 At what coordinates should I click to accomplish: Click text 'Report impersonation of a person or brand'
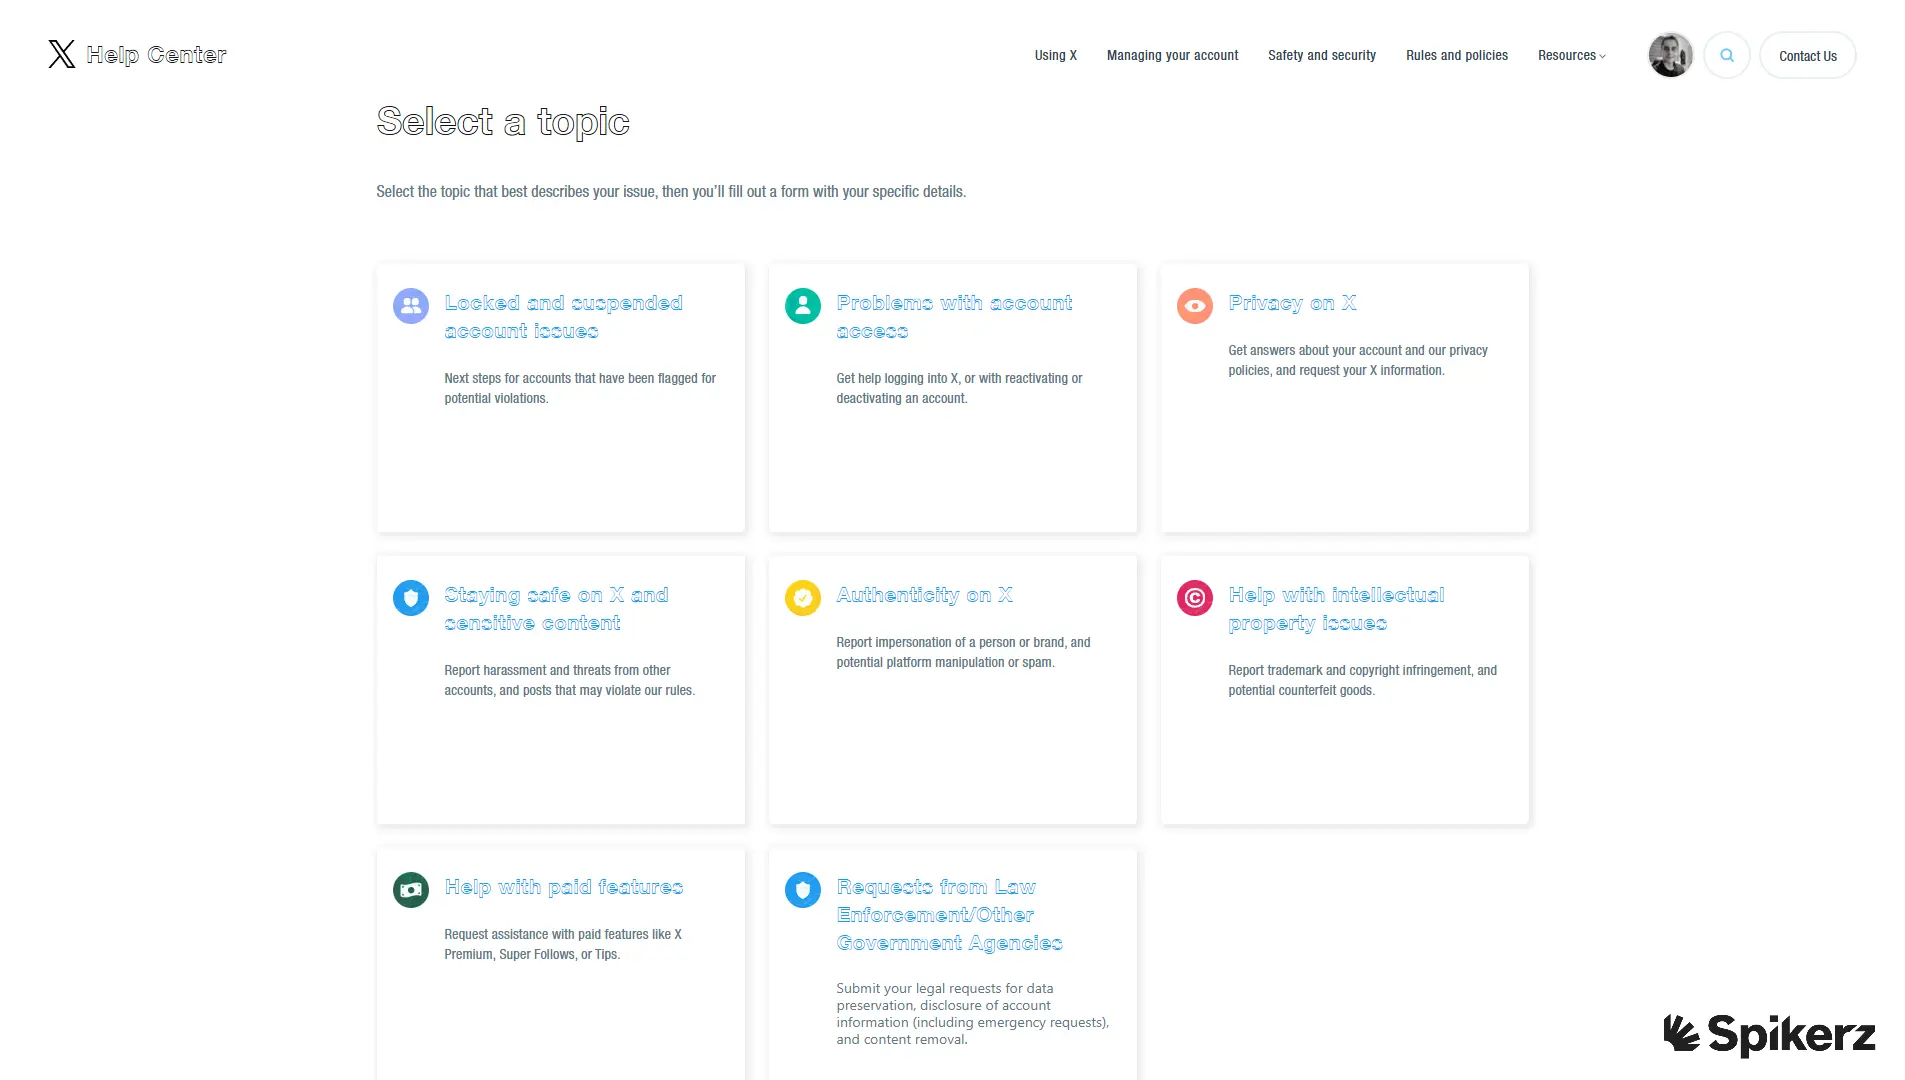pyautogui.click(x=950, y=643)
